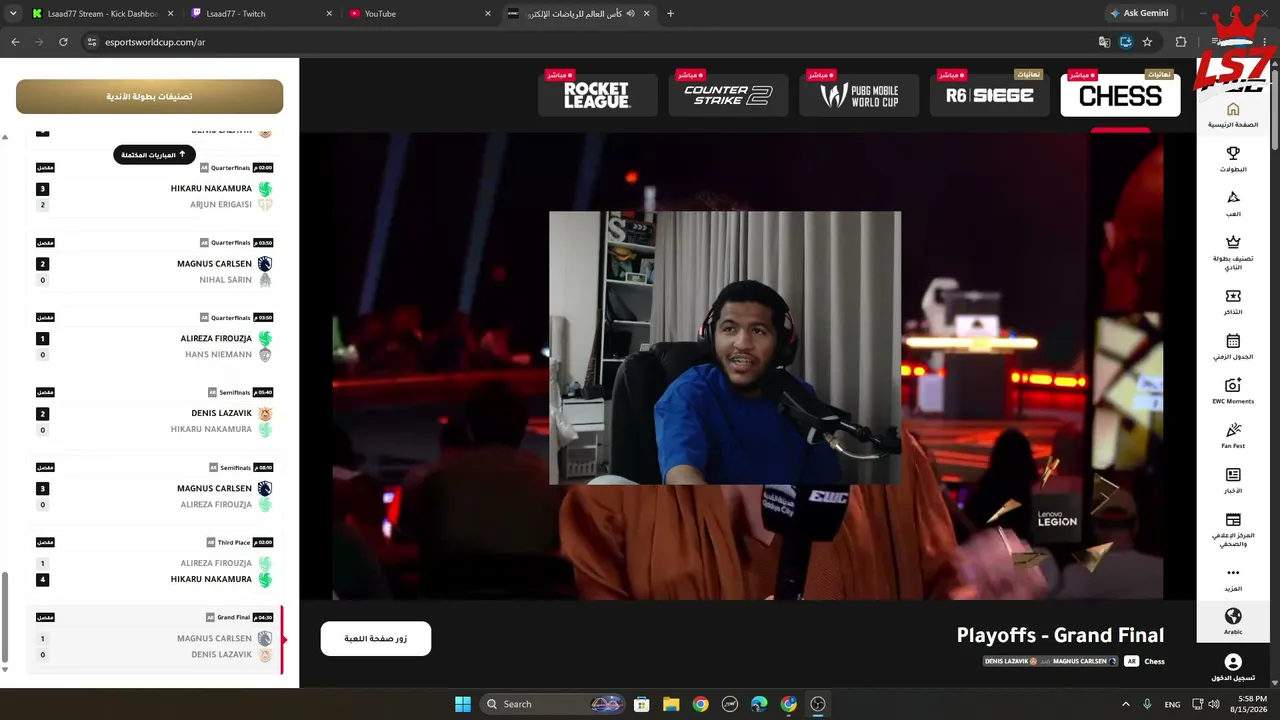Reload the esportsworldcup.com page
The width and height of the screenshot is (1280, 720).
(63, 42)
